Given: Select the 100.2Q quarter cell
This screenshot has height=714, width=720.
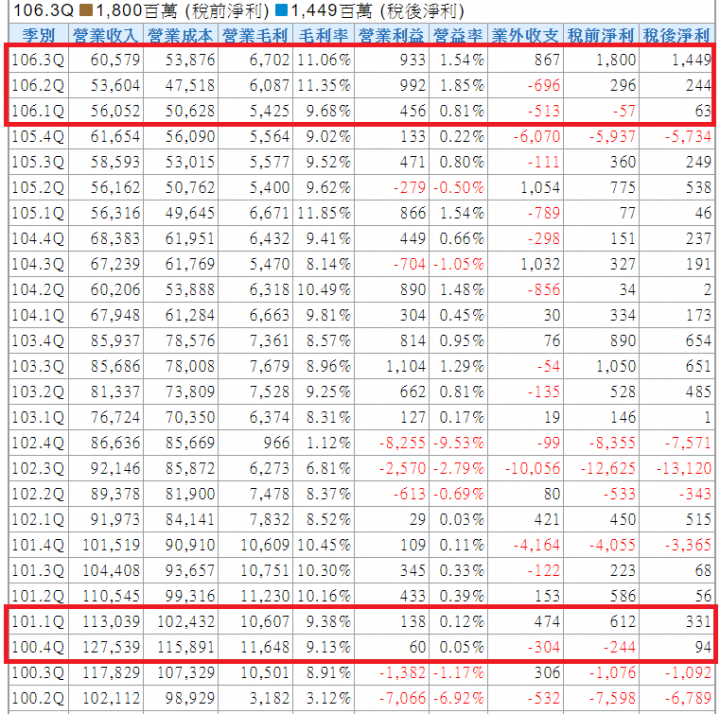Looking at the screenshot, I should pos(39,698).
